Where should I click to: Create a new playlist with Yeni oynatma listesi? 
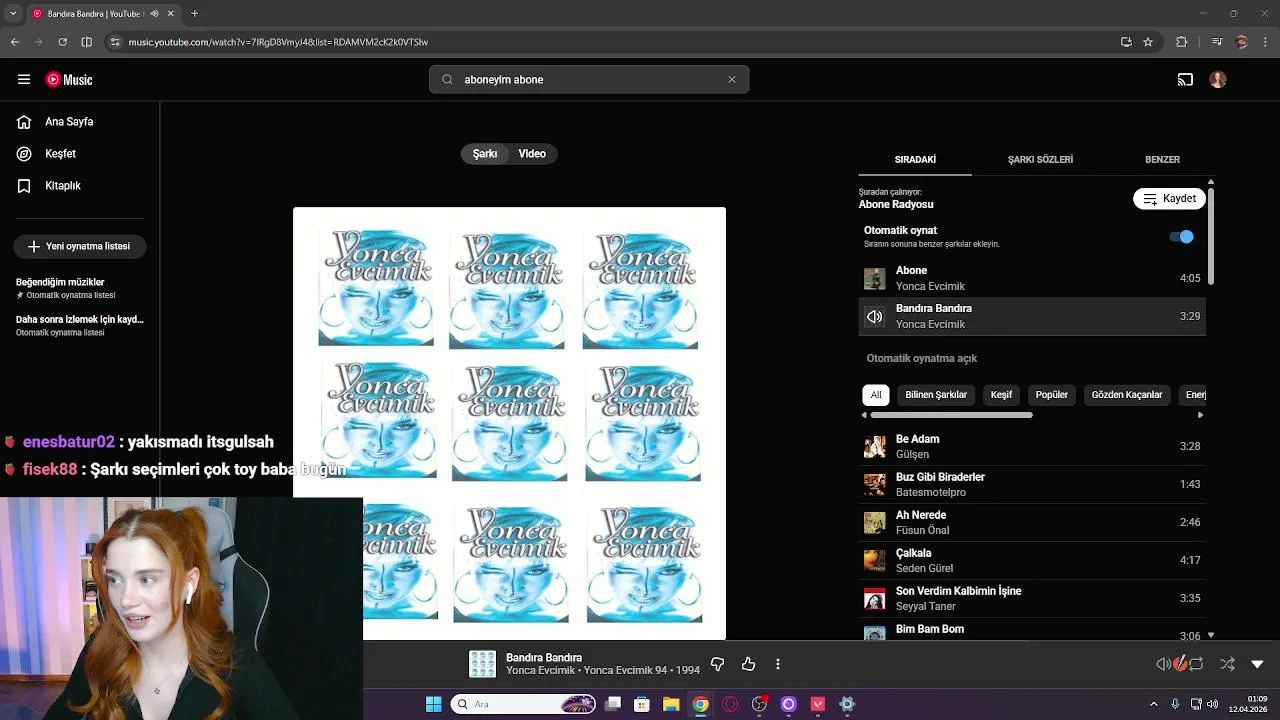(80, 246)
